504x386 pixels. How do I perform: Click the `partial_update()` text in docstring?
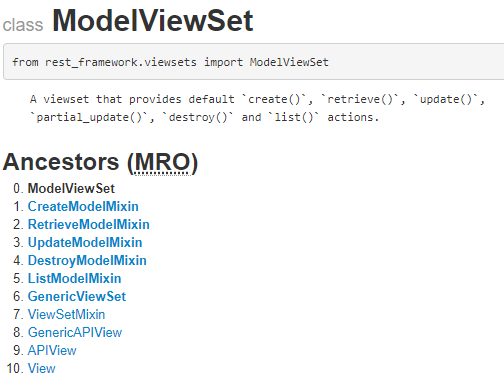[x=89, y=117]
